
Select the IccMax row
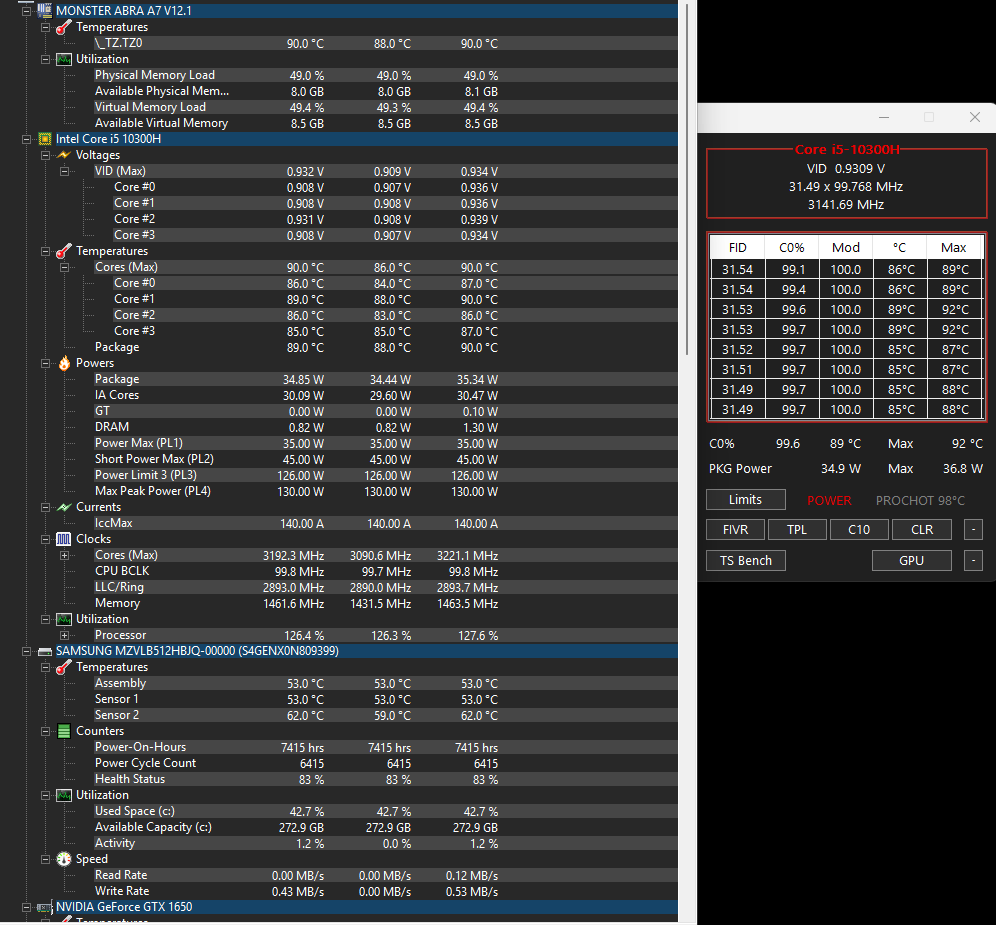pyautogui.click(x=386, y=523)
